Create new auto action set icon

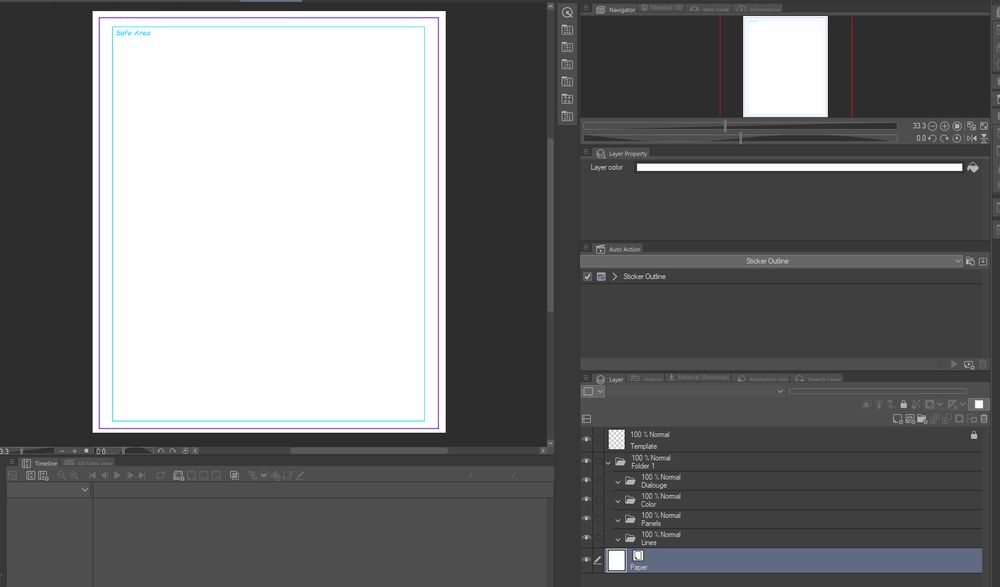click(x=970, y=262)
